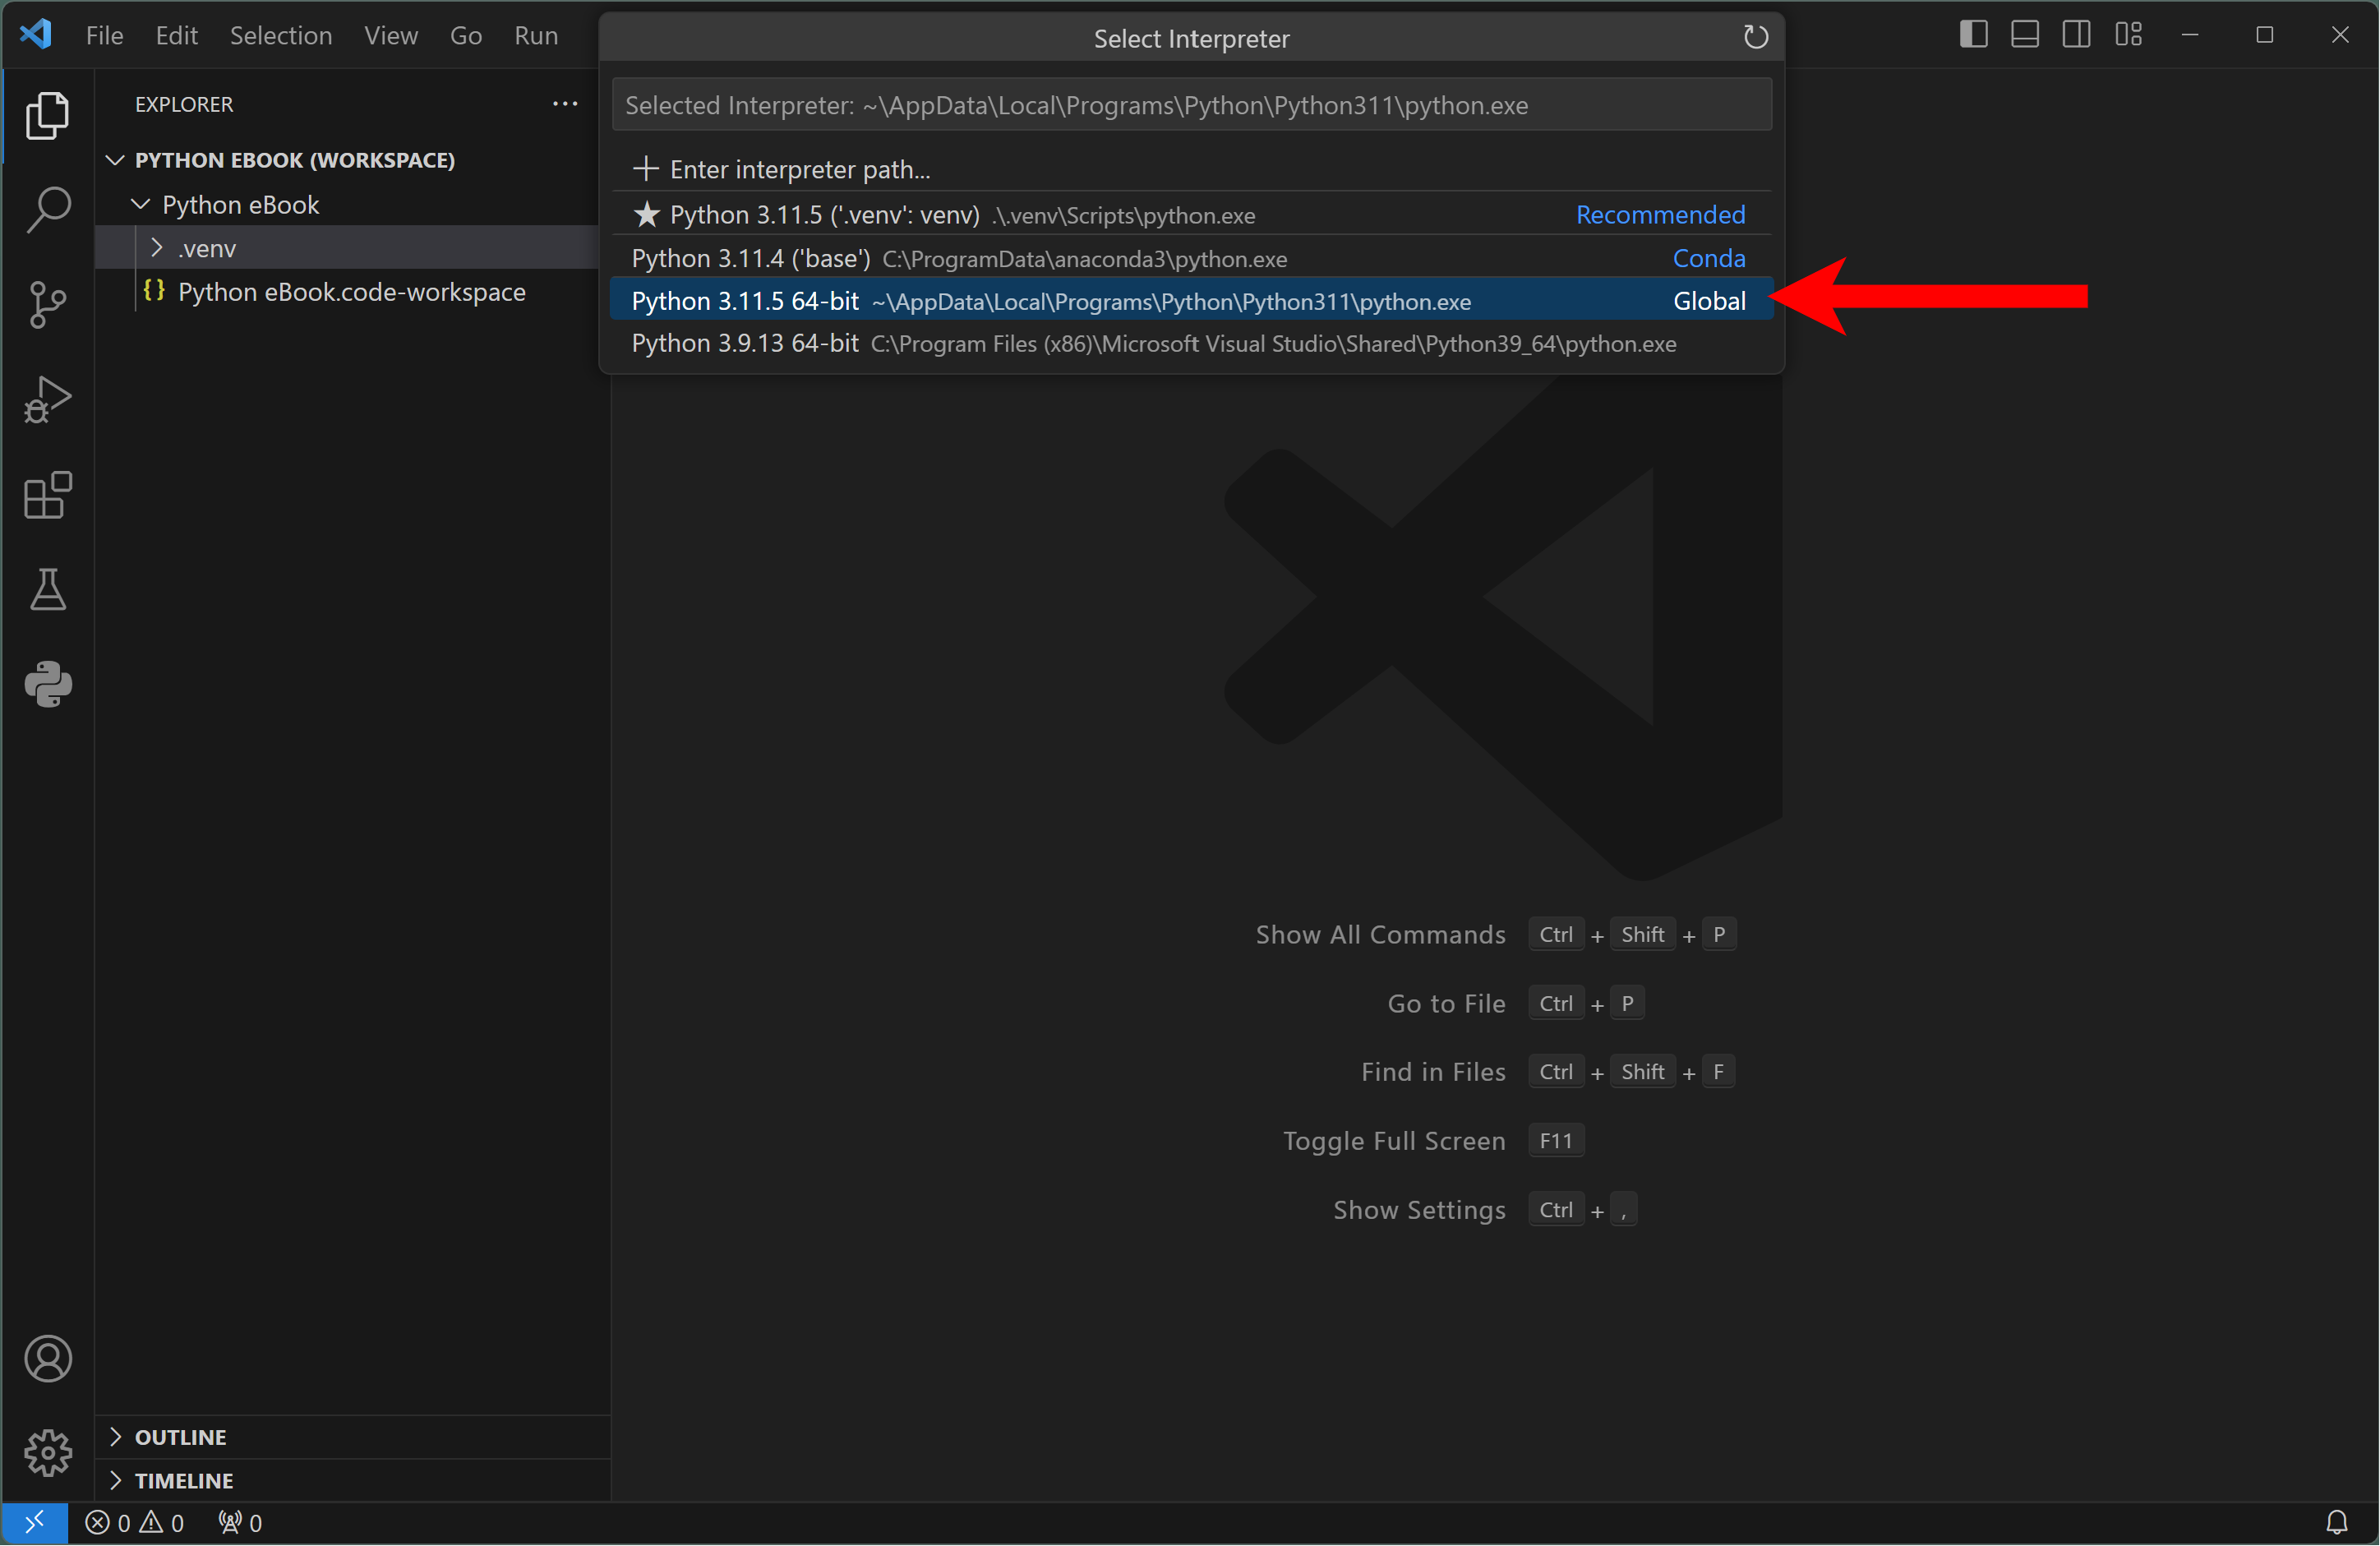Screen dimensions: 2380x1546
Task: Open the Explorer view in activity bar
Action: [x=47, y=115]
